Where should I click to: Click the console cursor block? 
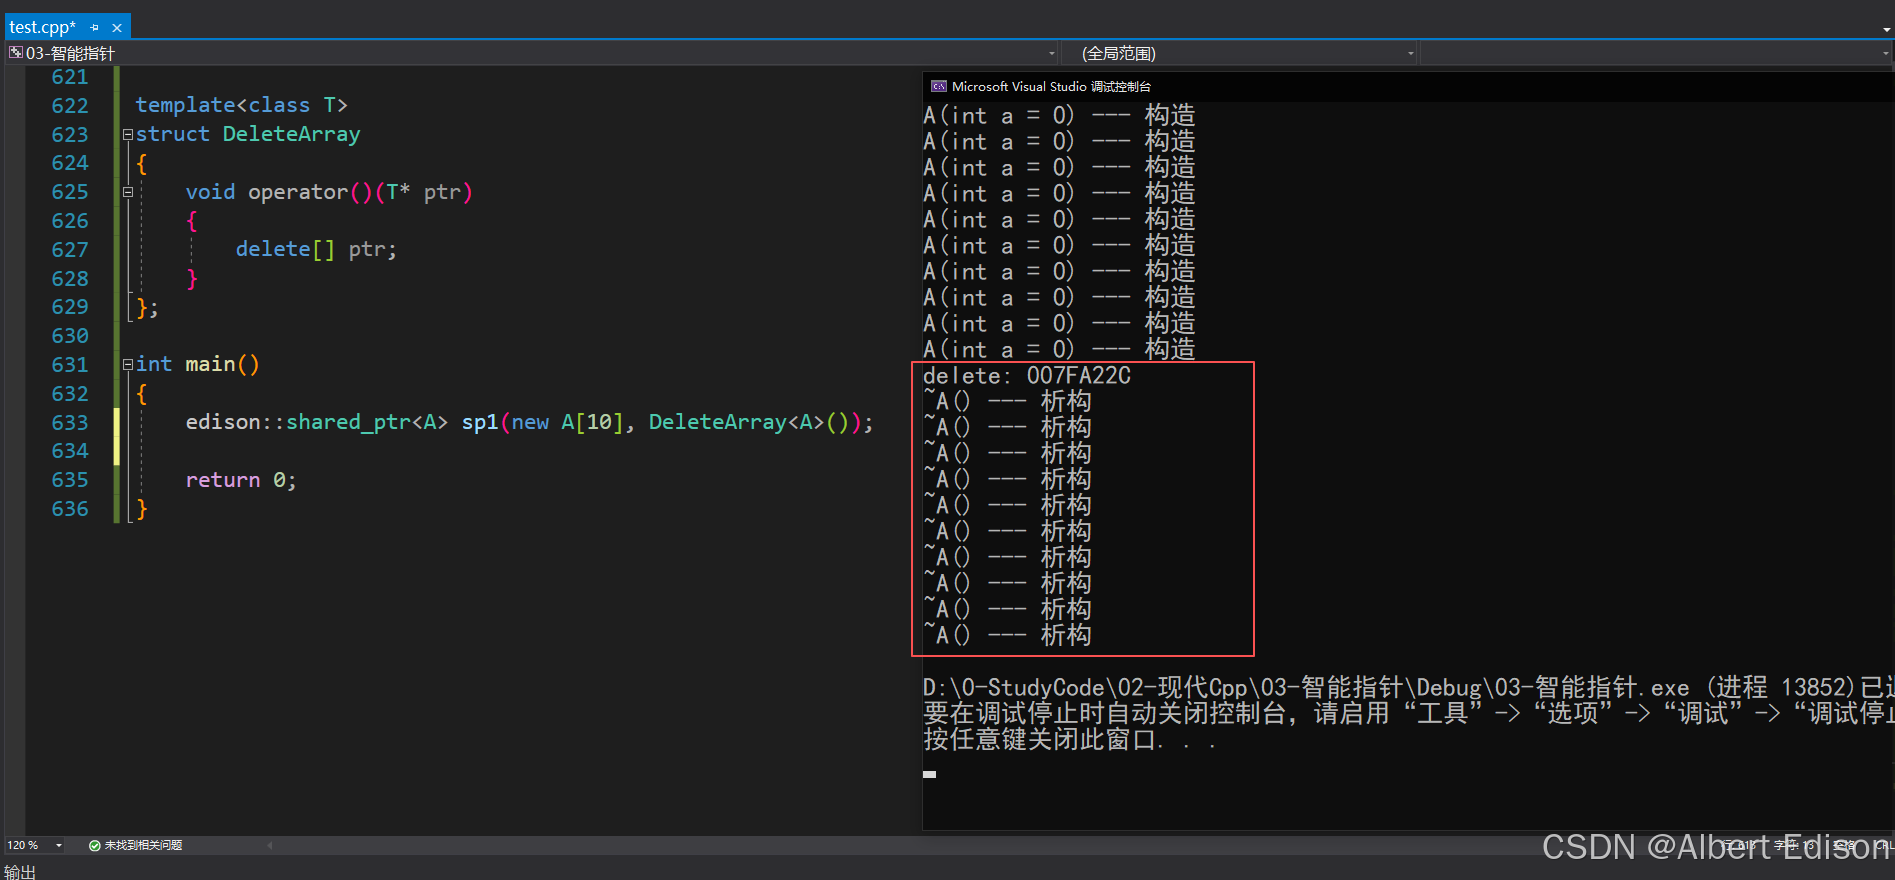click(930, 774)
